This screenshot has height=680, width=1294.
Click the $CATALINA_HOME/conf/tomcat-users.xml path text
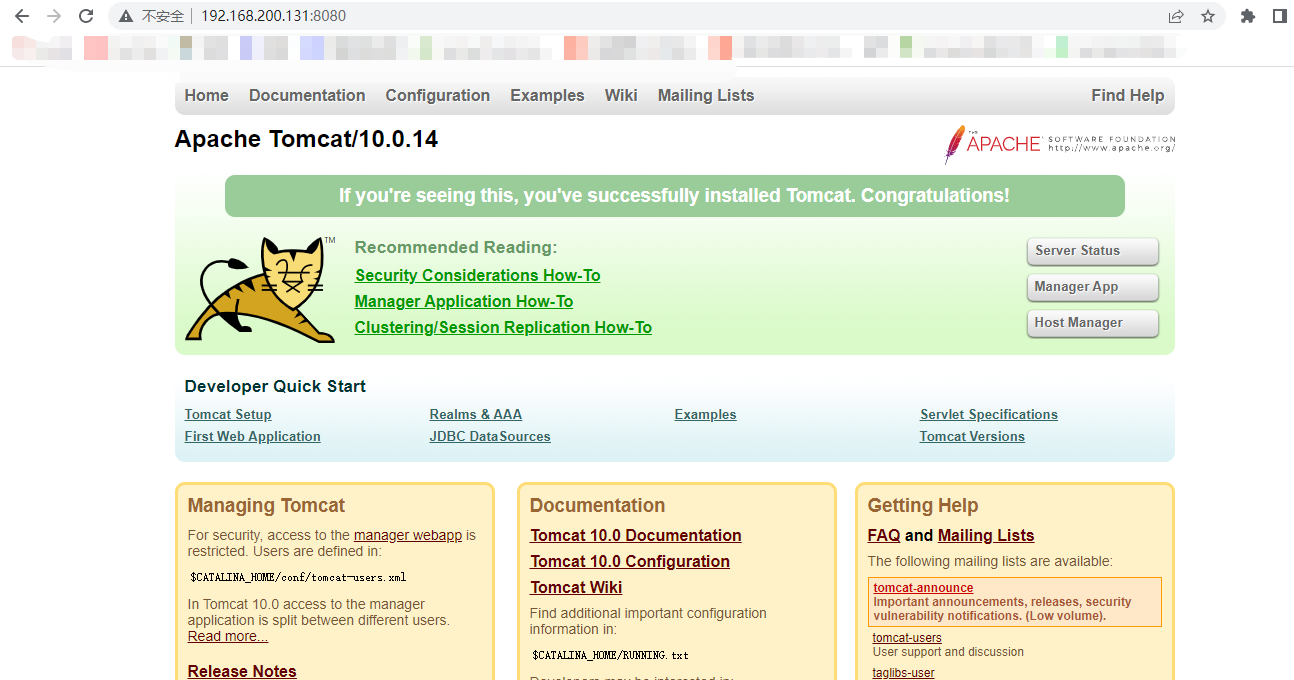point(298,577)
